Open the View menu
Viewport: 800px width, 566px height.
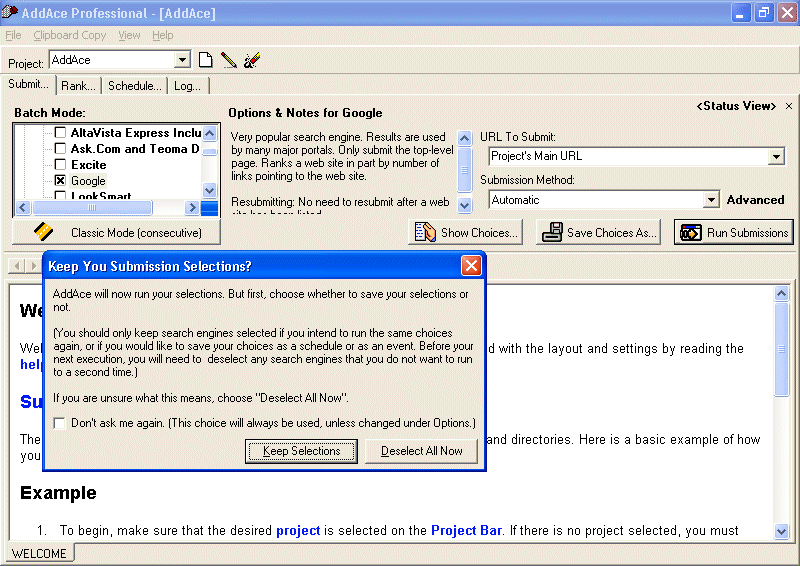tap(129, 35)
